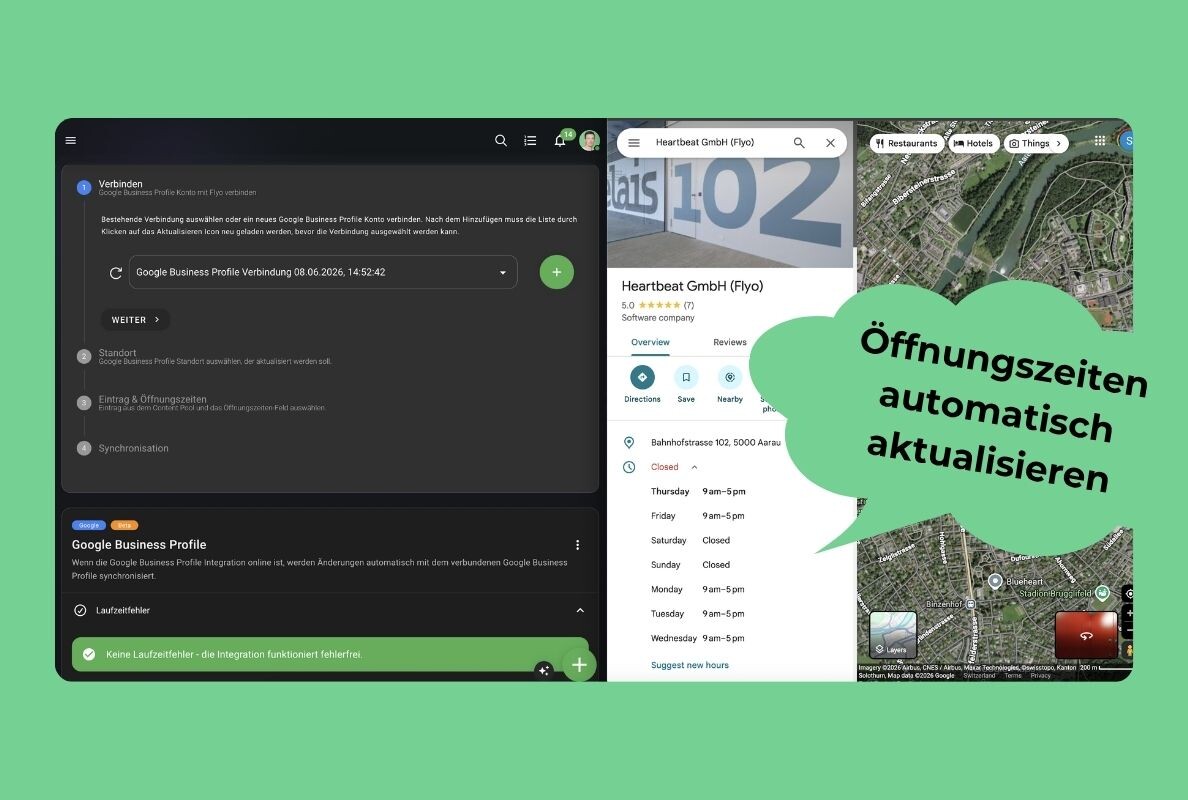Clear the Maps search with X icon
Image resolution: width=1188 pixels, height=800 pixels.
click(x=830, y=142)
